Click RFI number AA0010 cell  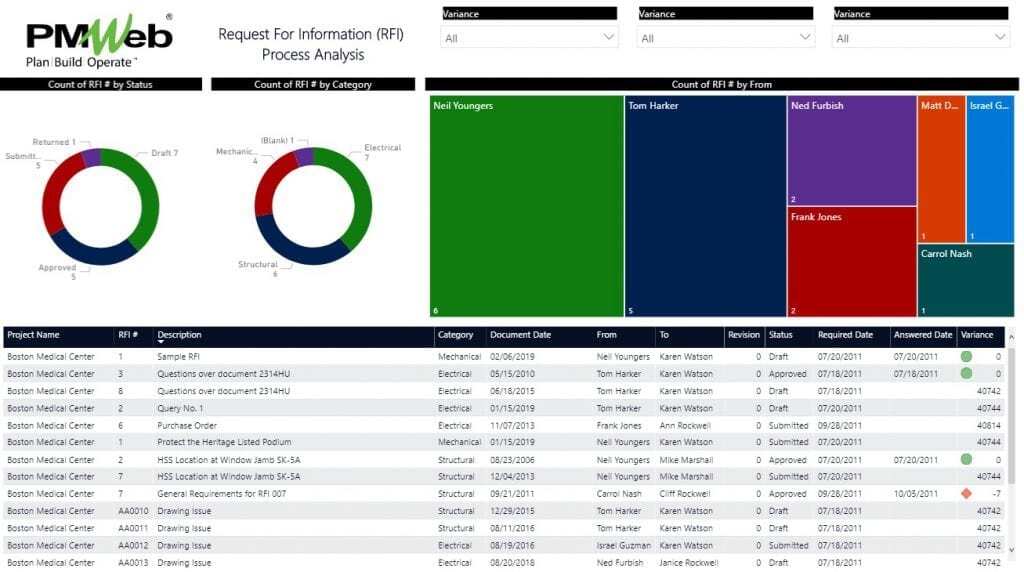pos(133,511)
